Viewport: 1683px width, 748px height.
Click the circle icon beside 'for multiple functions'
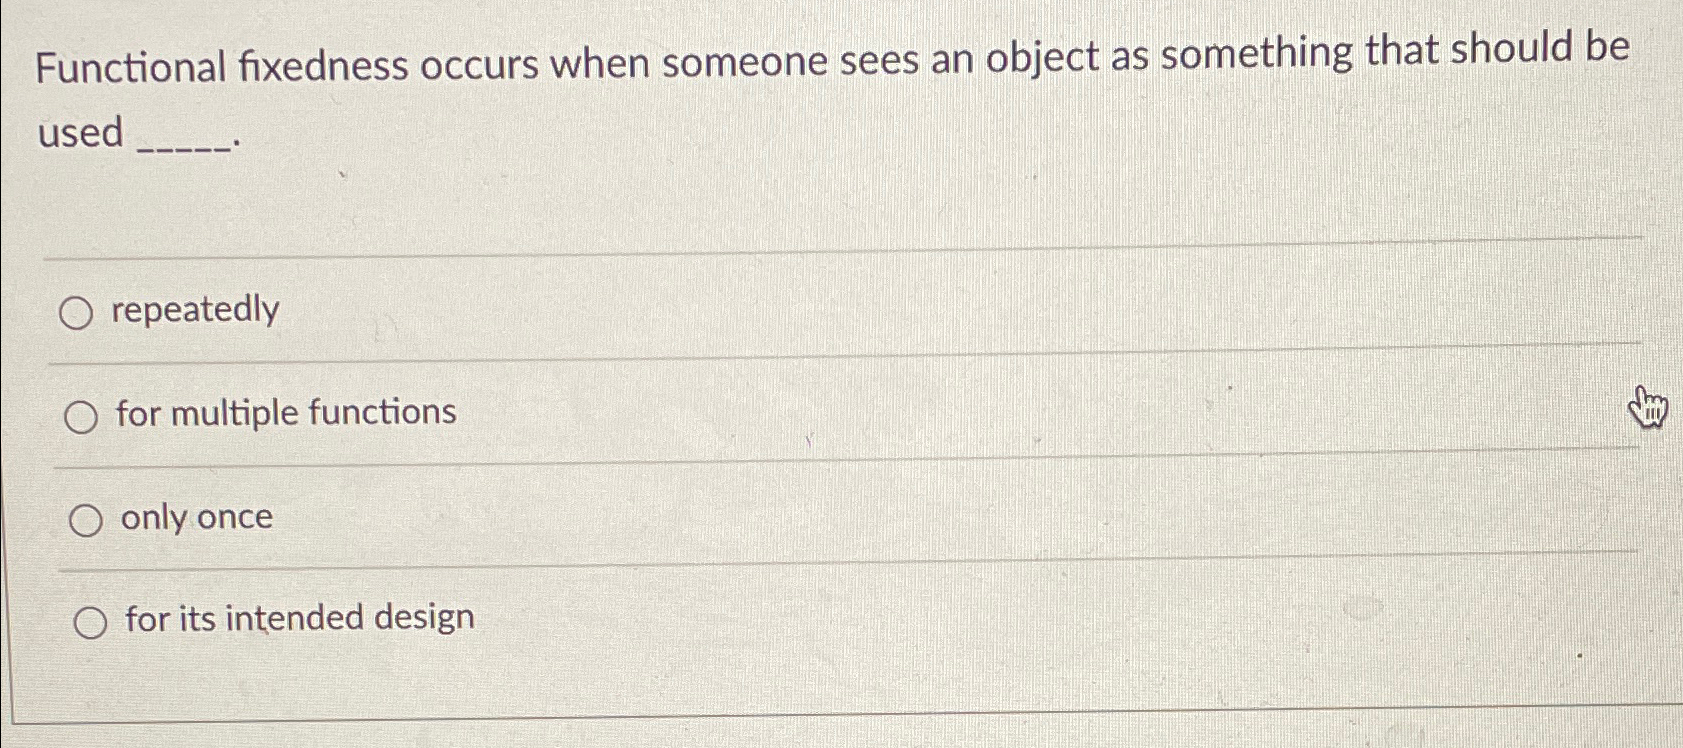84,414
